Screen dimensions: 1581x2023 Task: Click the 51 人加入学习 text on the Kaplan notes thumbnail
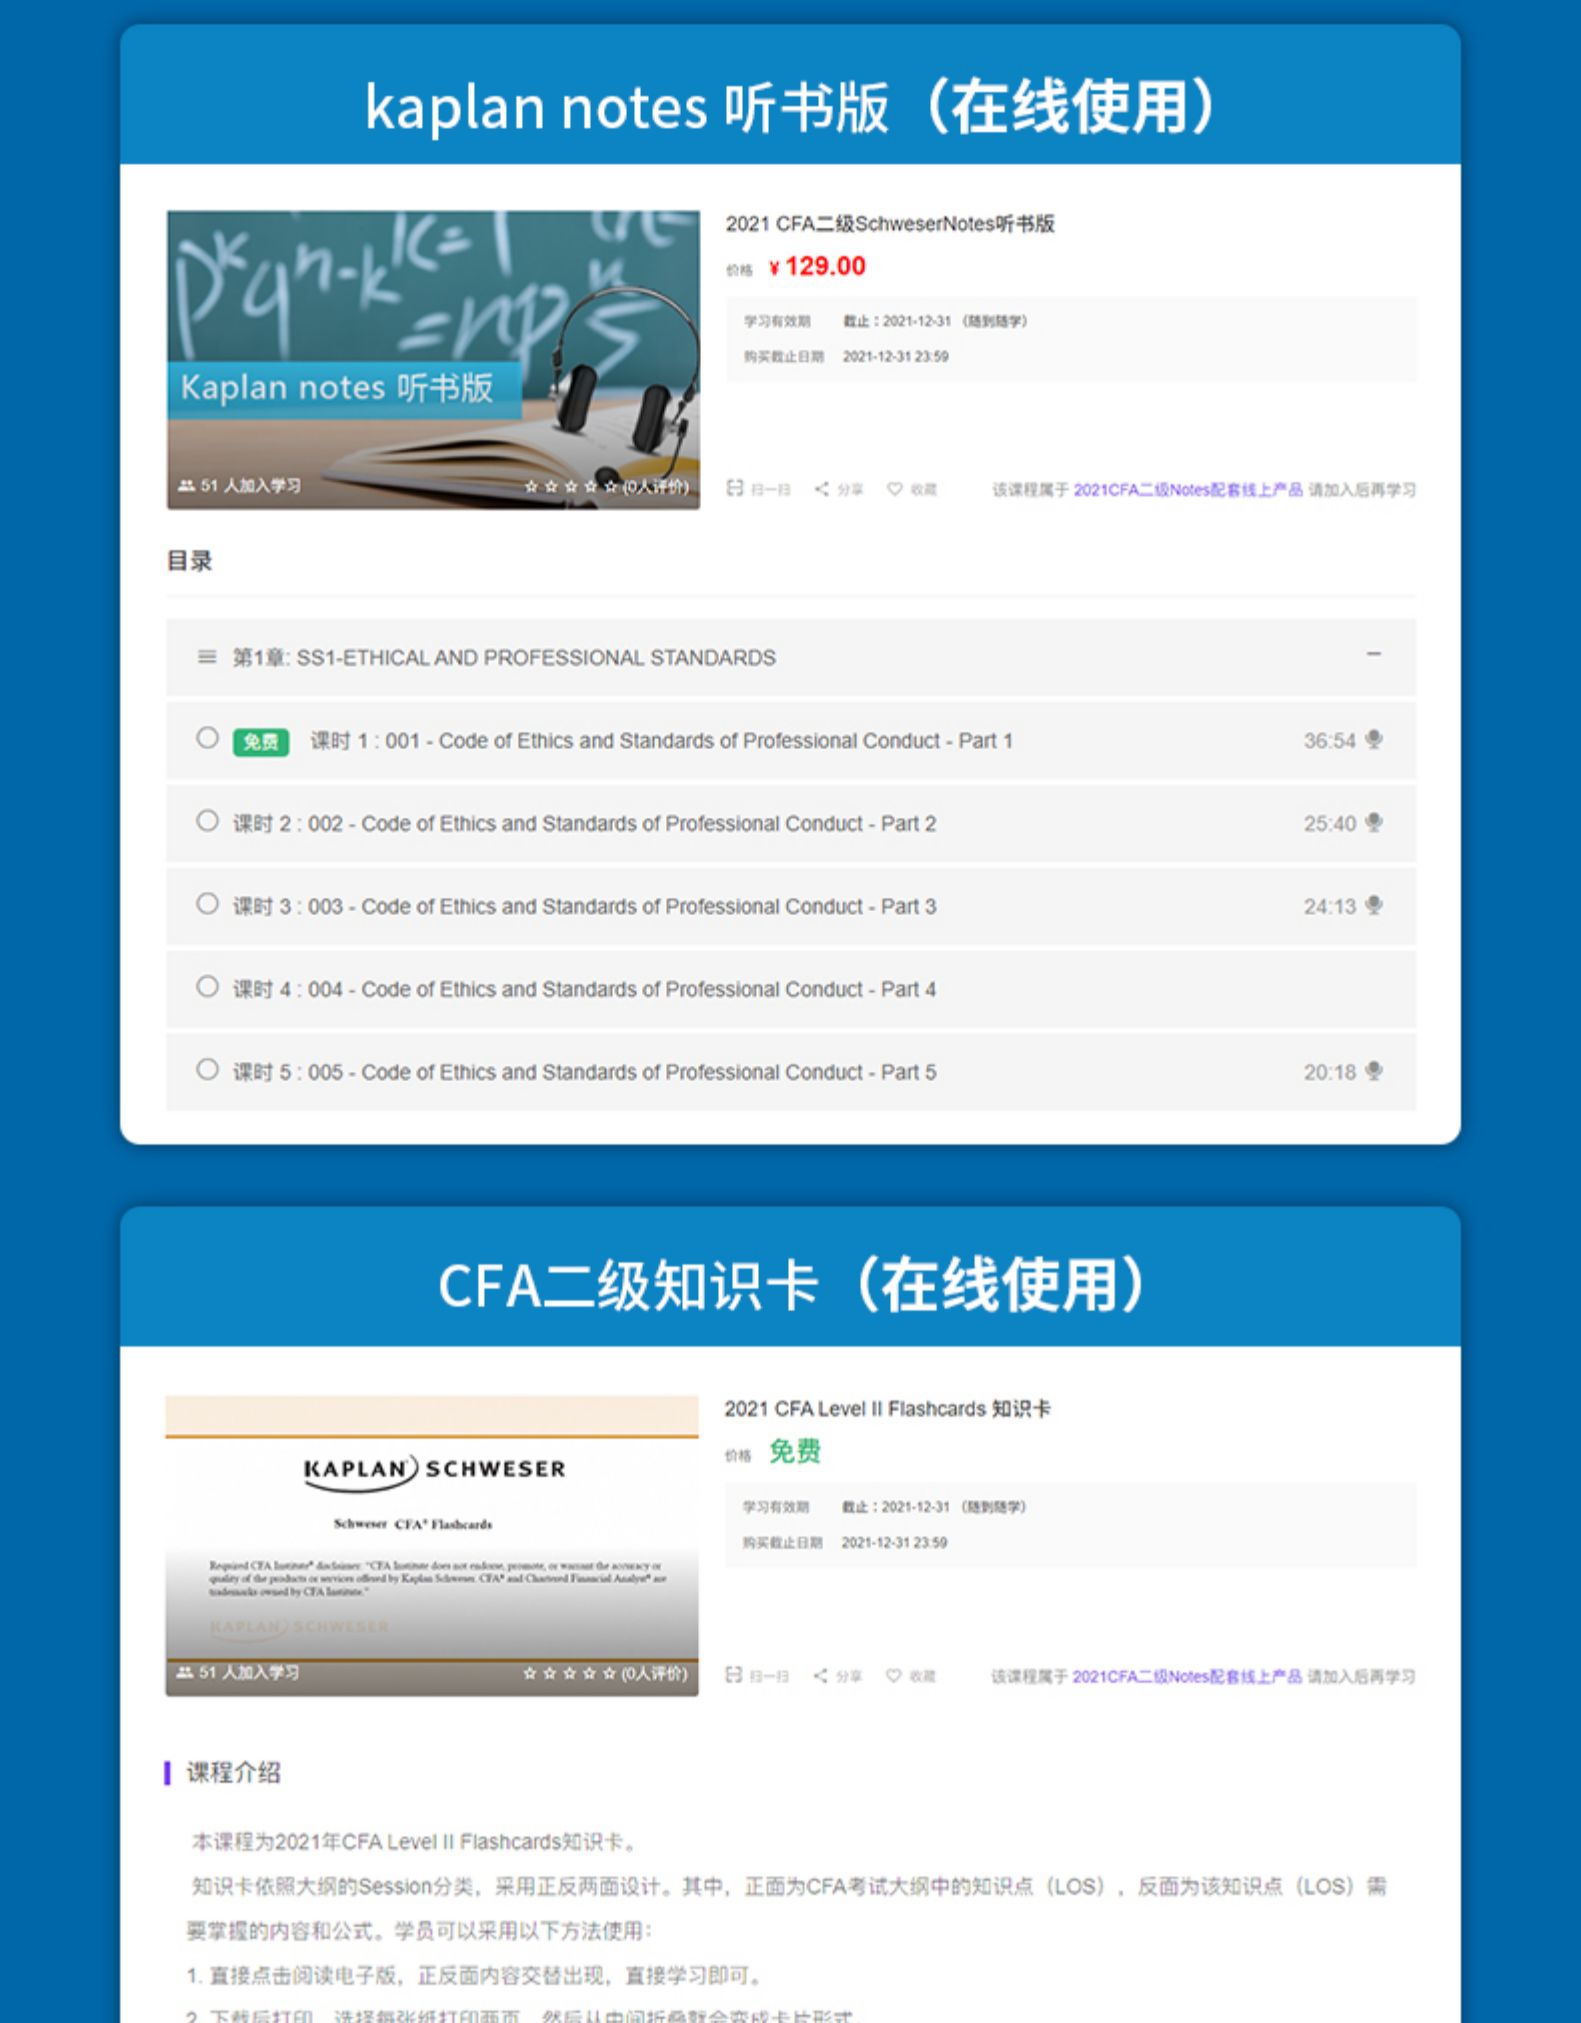point(250,486)
